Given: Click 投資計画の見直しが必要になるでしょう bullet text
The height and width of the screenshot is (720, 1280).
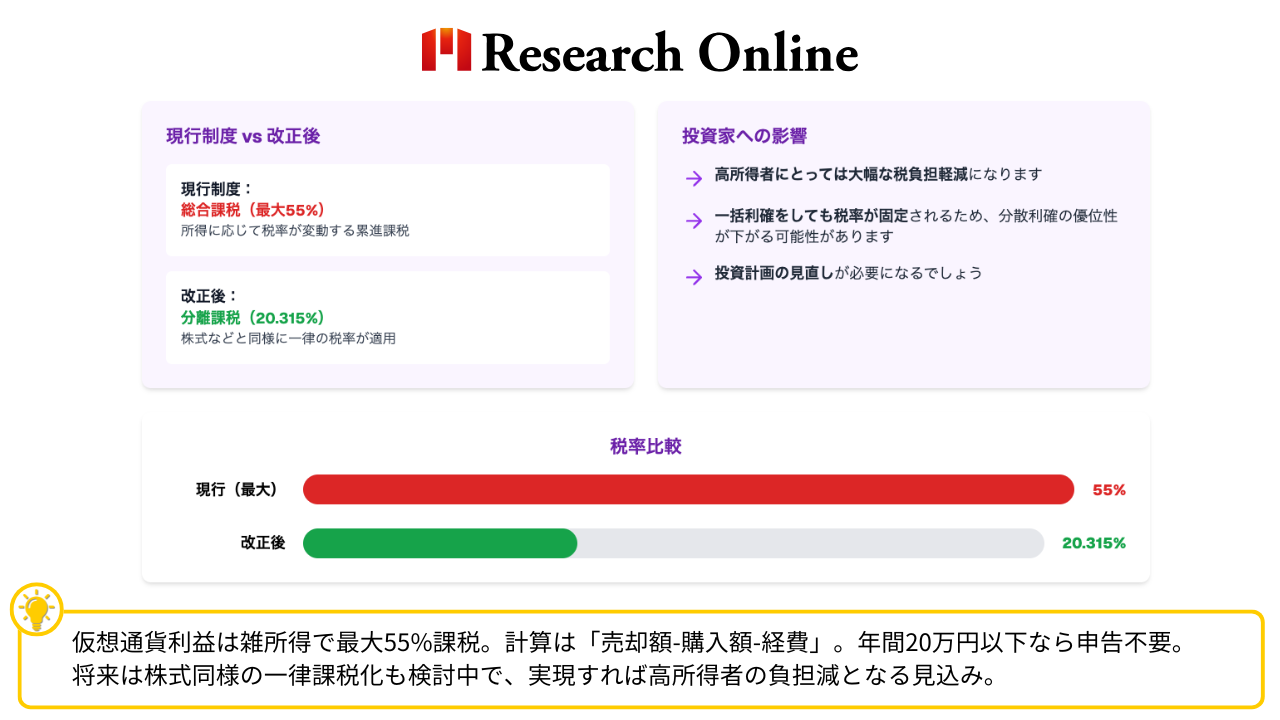Looking at the screenshot, I should coord(849,273).
